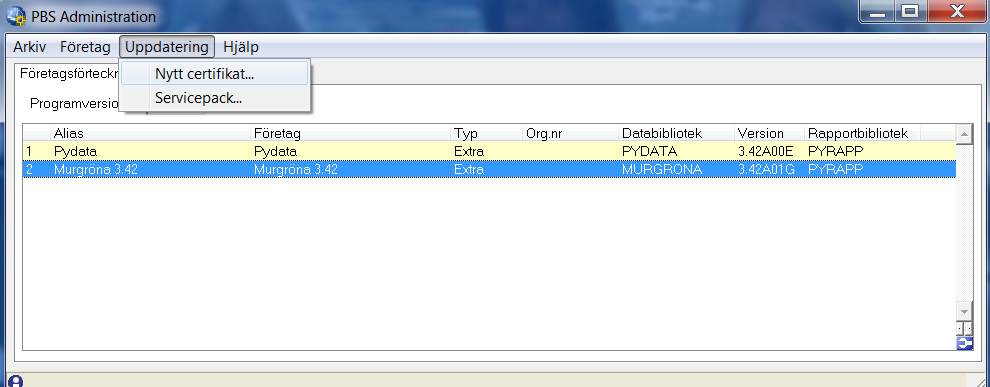Click the user icon in status bar
The width and height of the screenshot is (990, 387).
point(16,381)
